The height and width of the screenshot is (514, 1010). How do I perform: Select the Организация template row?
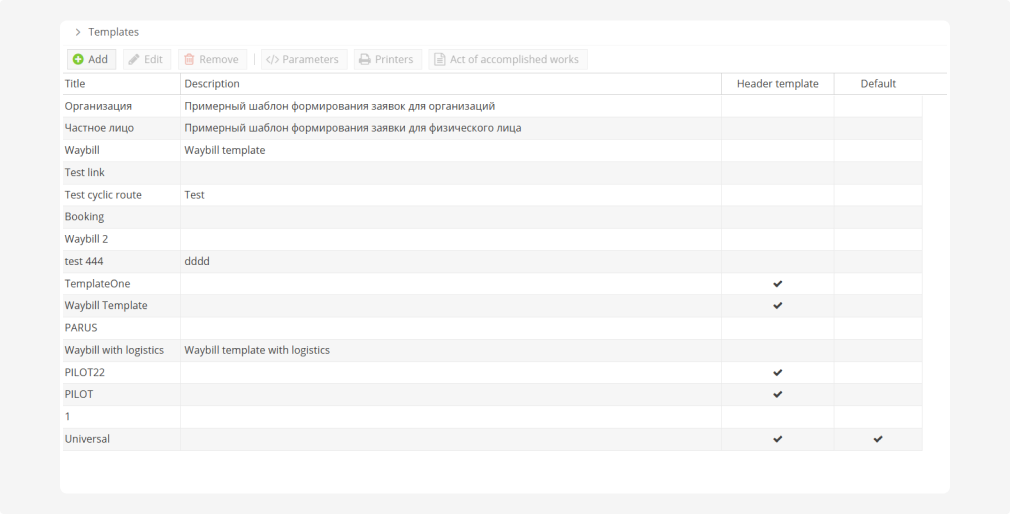coord(98,106)
